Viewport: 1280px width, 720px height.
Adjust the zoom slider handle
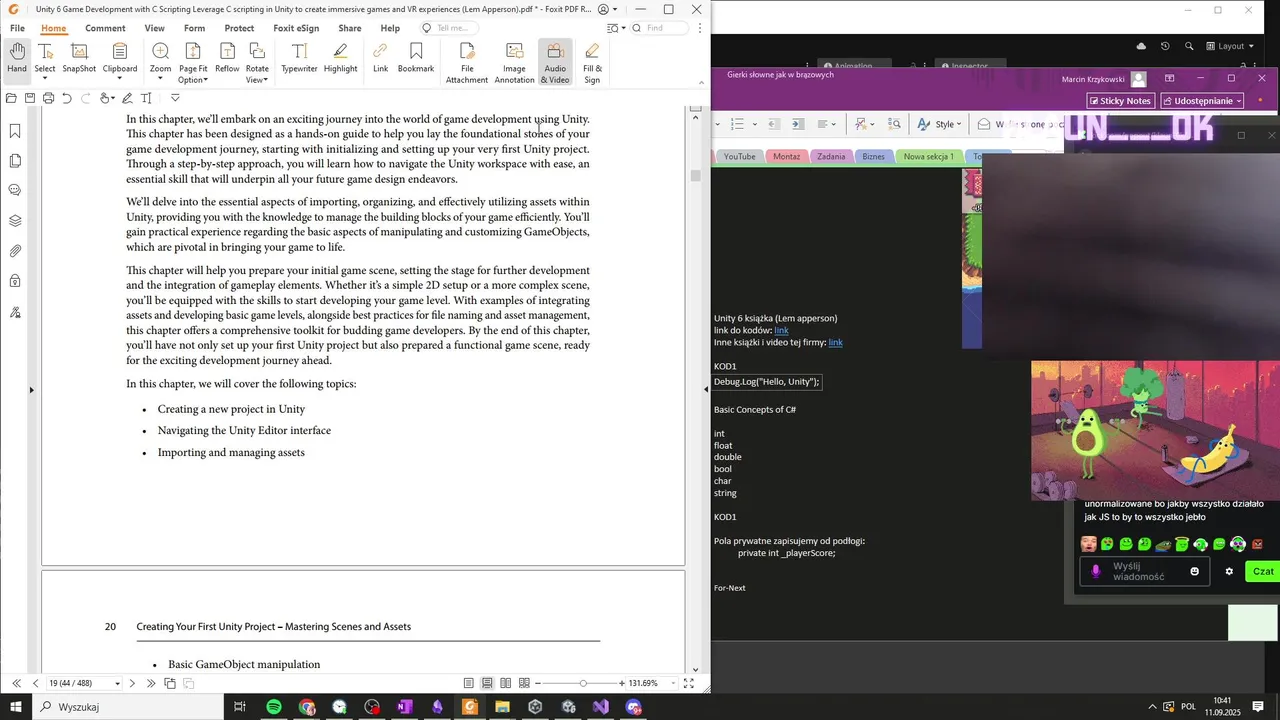583,683
